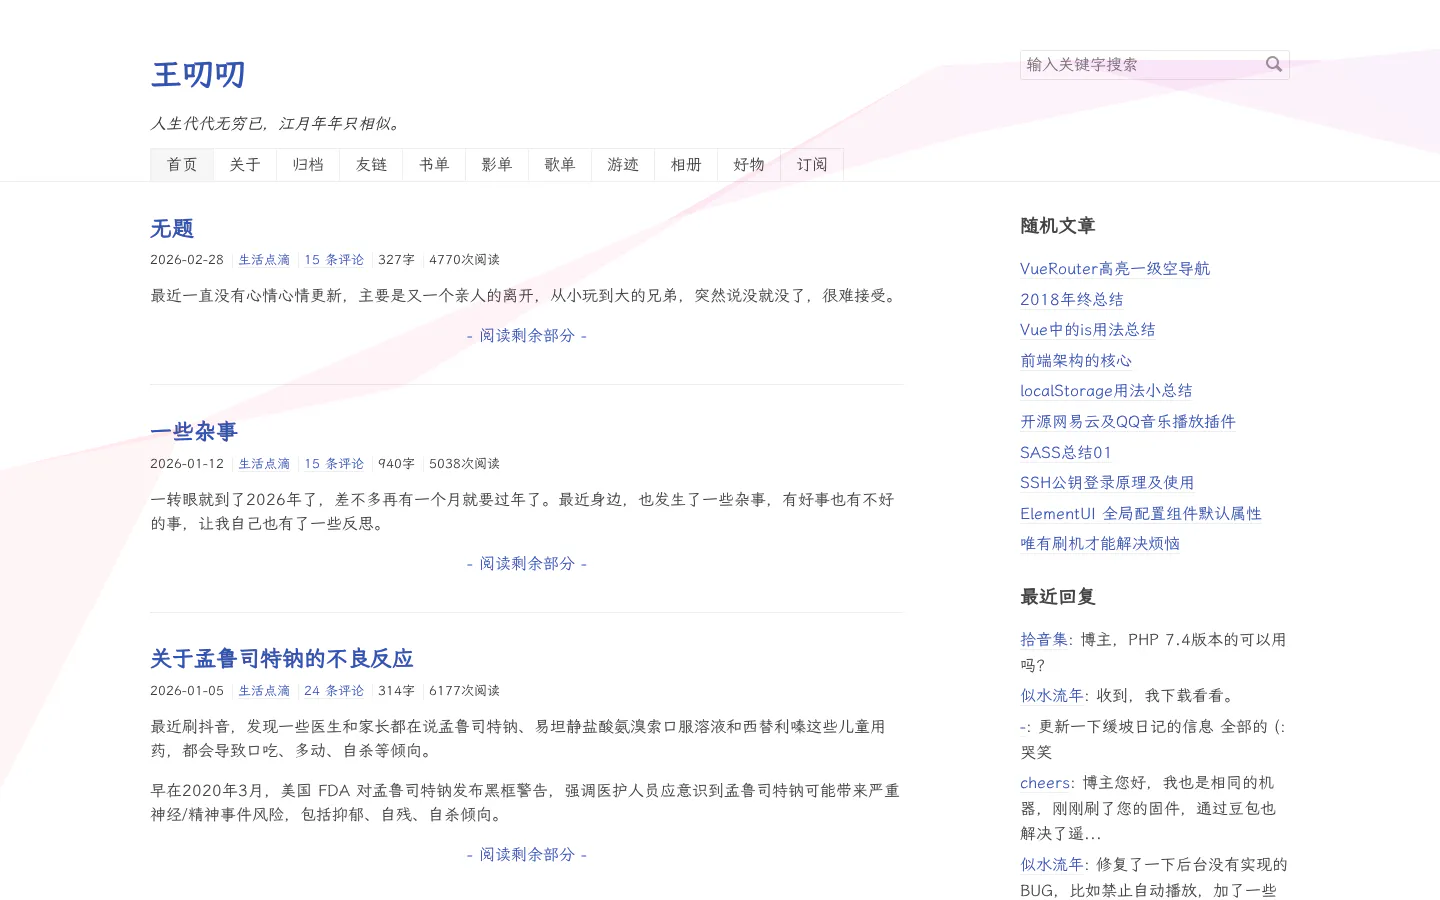Viewport: 1440px width, 900px height.
Task: Open the 友链 nav item
Action: pyautogui.click(x=371, y=165)
